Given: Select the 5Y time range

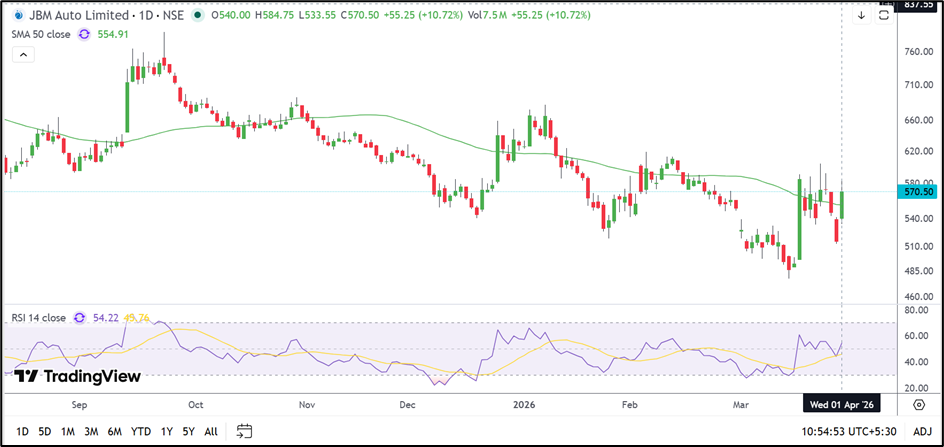Looking at the screenshot, I should 188,431.
